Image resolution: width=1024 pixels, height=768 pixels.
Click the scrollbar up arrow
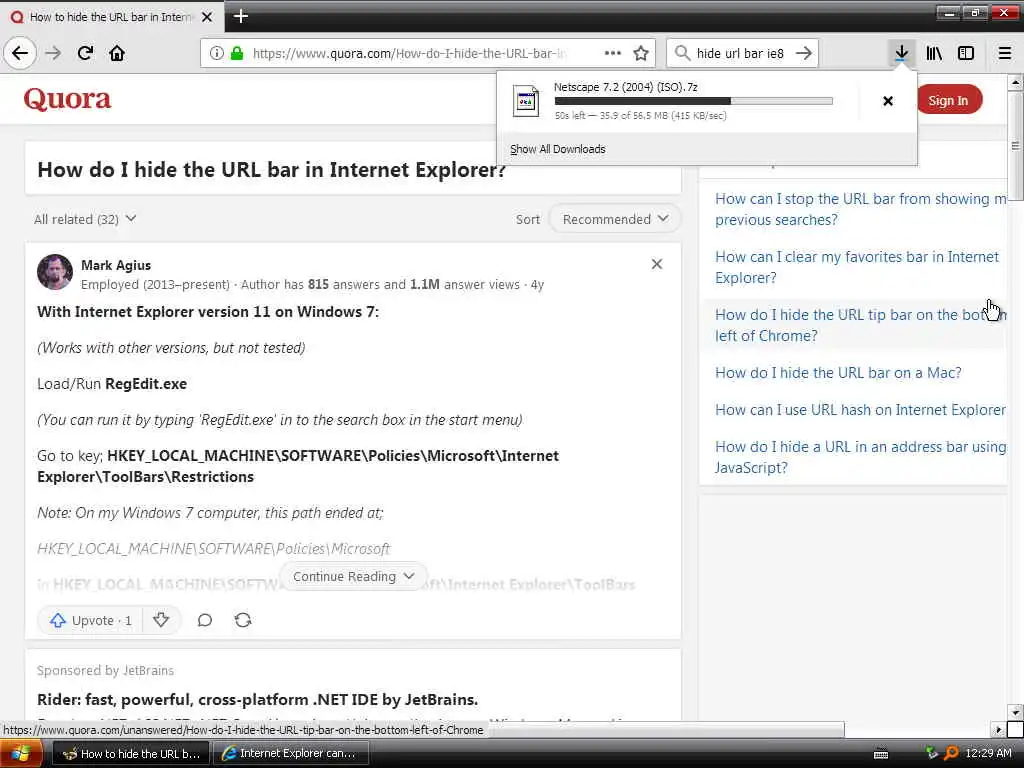coord(1015,82)
